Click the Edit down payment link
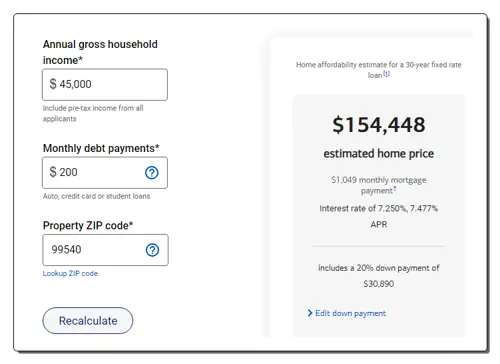This screenshot has width=500, height=364. 351,313
